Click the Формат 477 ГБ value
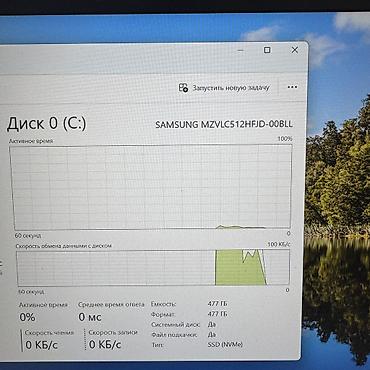 point(217,314)
